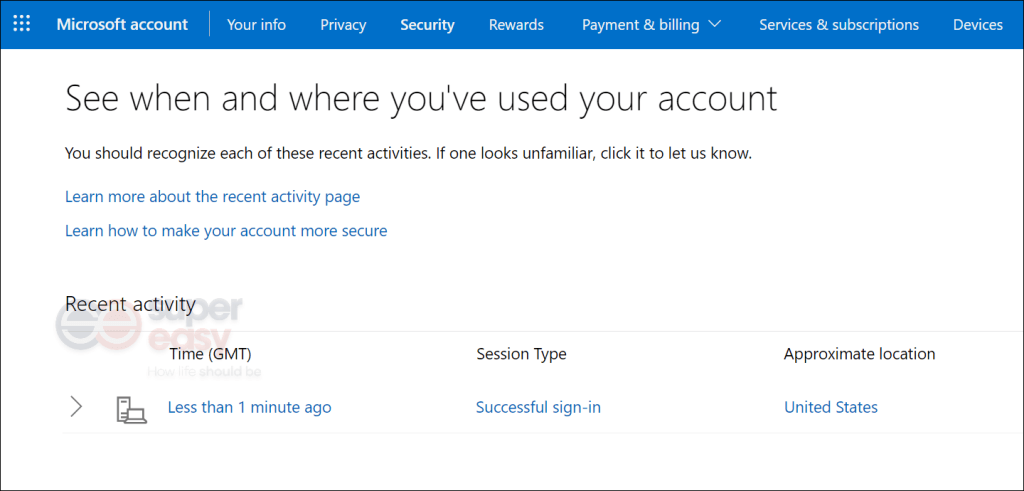1024x491 pixels.
Task: Click the Approximate location column header
Action: pos(859,354)
